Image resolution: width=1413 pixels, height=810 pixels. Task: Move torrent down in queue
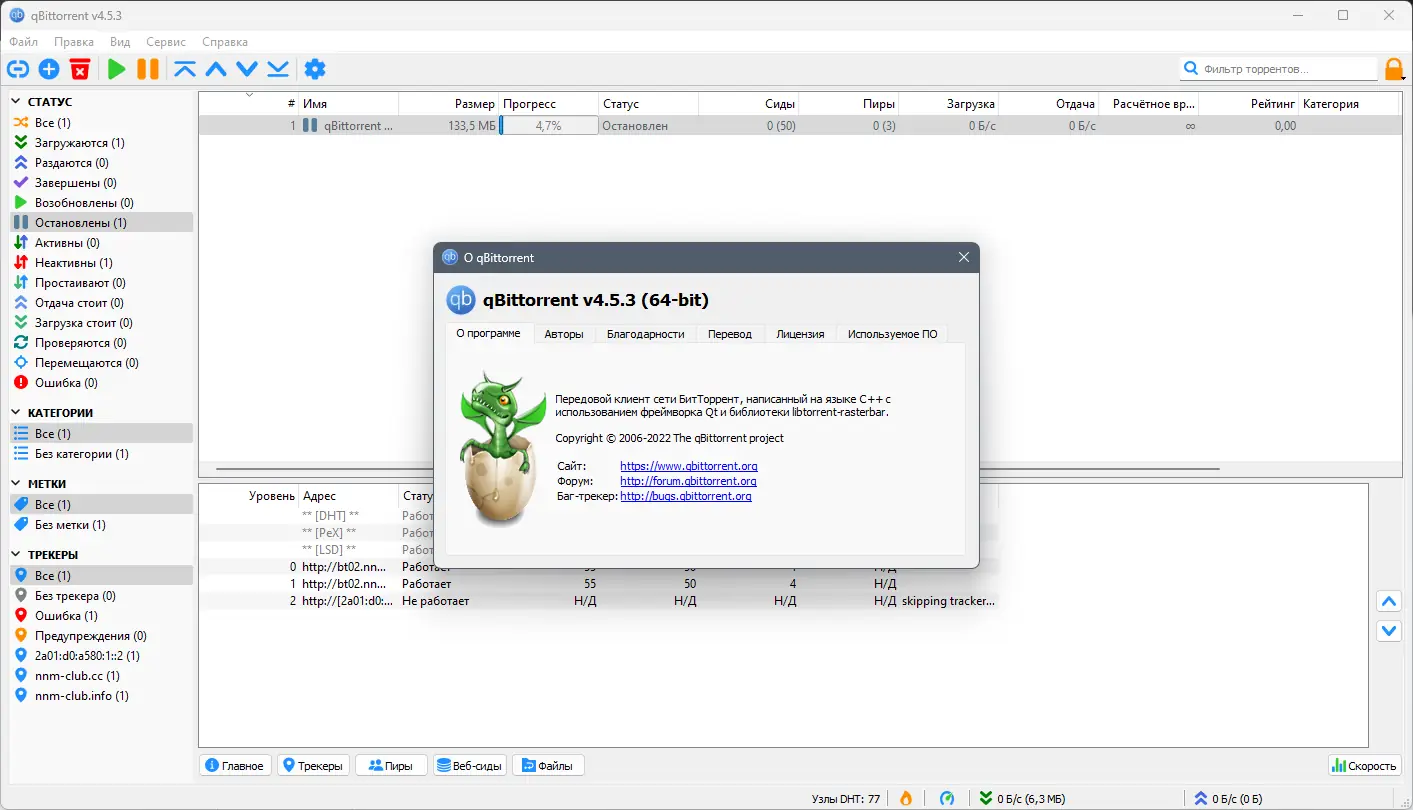[247, 69]
